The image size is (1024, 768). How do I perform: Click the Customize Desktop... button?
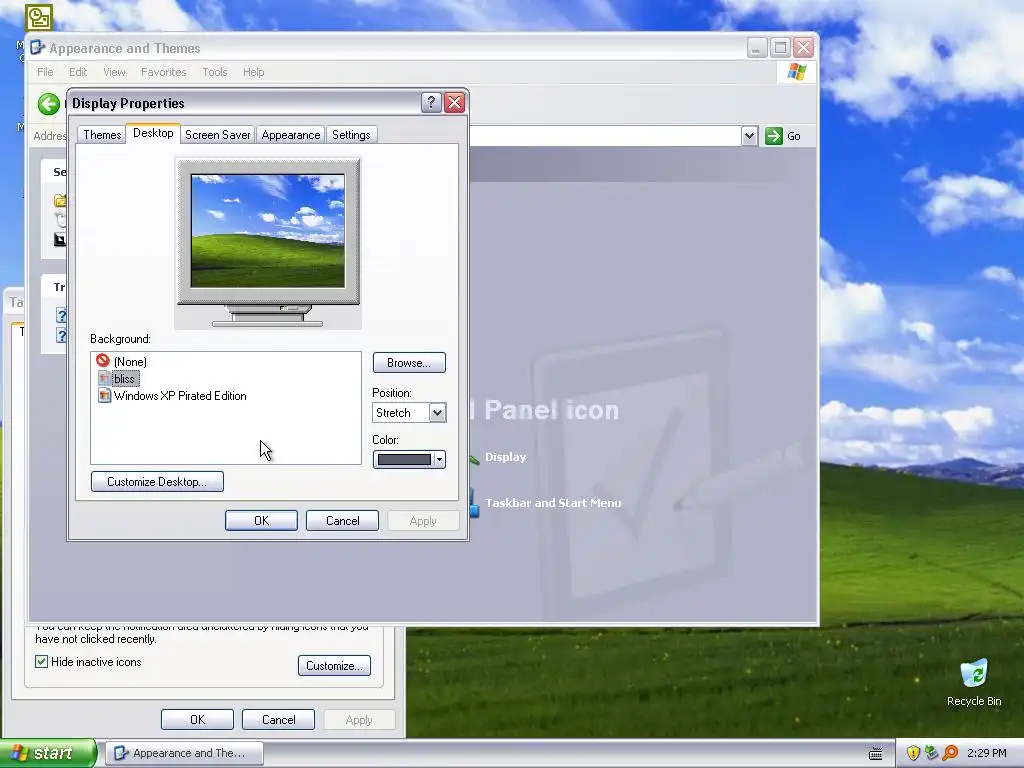[x=157, y=481]
